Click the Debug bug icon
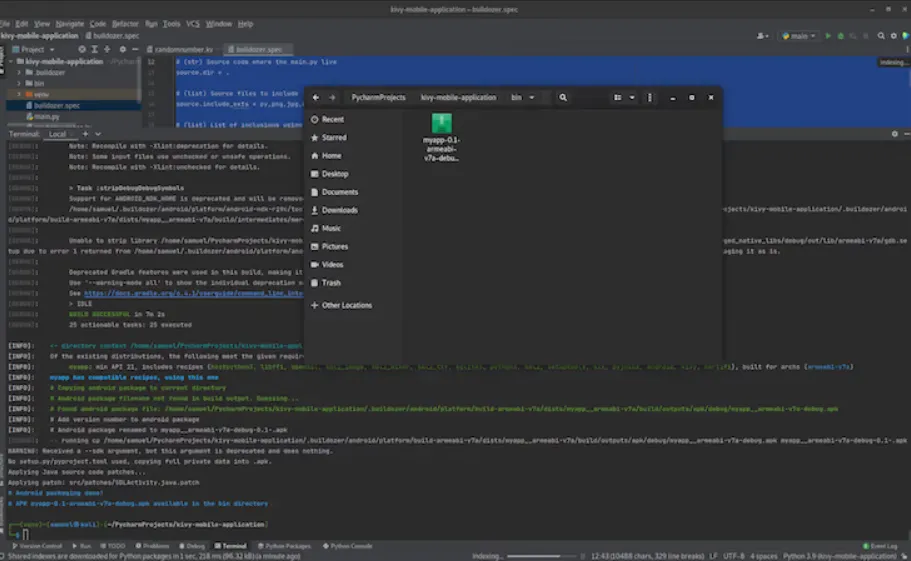The width and height of the screenshot is (911, 561). pyautogui.click(x=840, y=36)
